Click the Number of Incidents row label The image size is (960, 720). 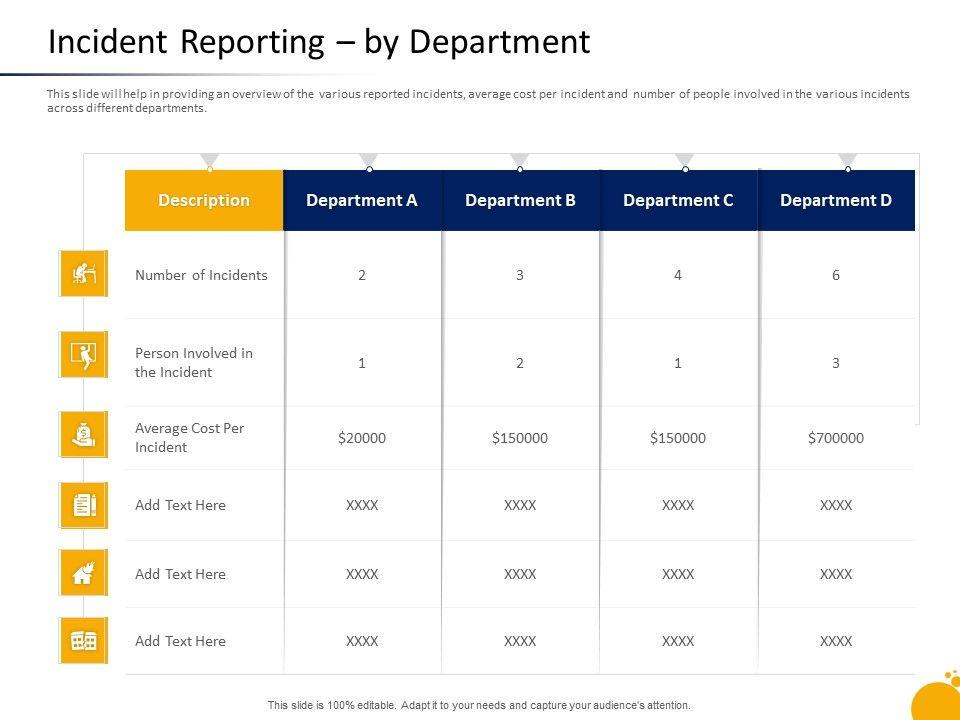click(x=201, y=275)
